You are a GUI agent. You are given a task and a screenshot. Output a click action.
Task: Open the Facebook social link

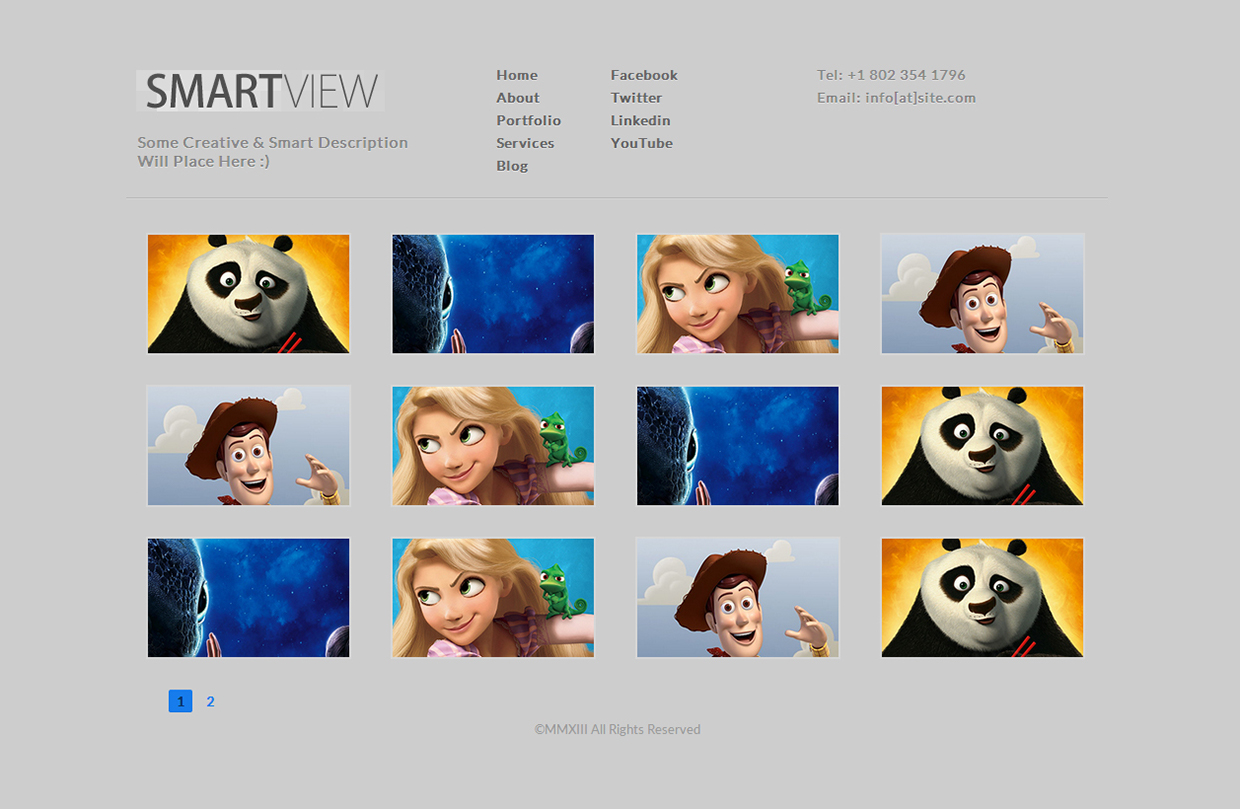click(644, 75)
